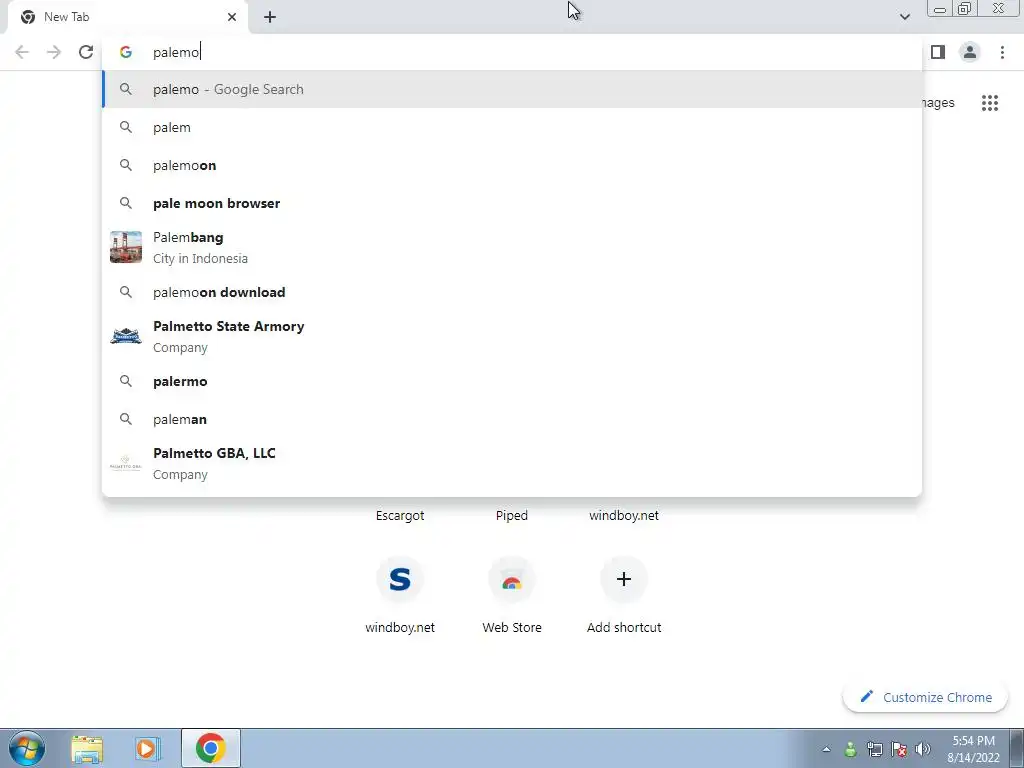Viewport: 1024px width, 768px height.
Task: Choose 'pale moon browser' suggestion
Action: tap(512, 203)
